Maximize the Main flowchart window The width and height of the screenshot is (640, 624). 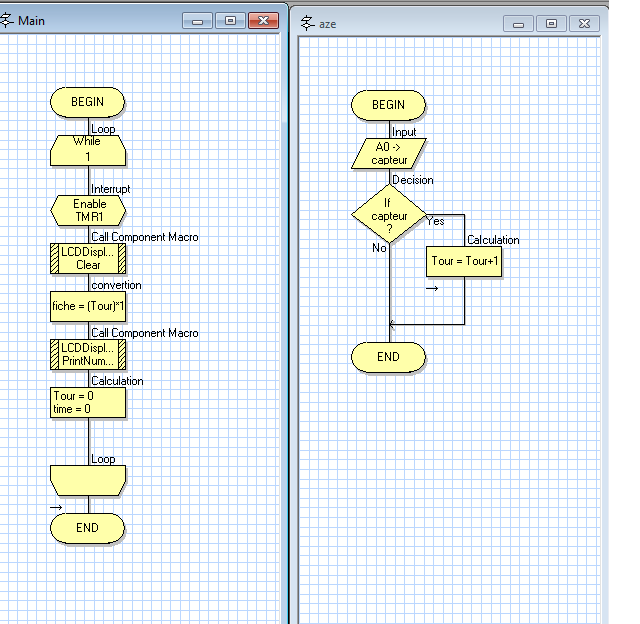tap(230, 21)
